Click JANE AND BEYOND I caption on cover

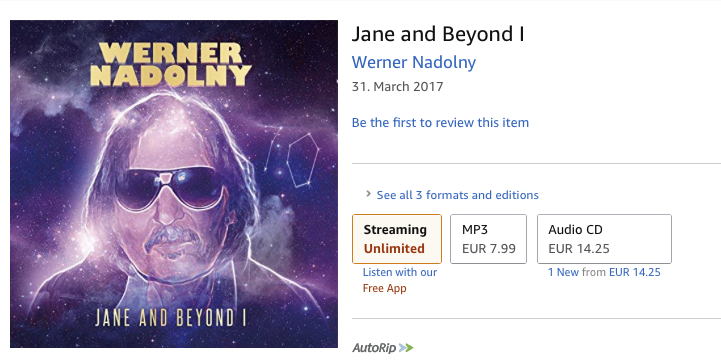coord(171,318)
